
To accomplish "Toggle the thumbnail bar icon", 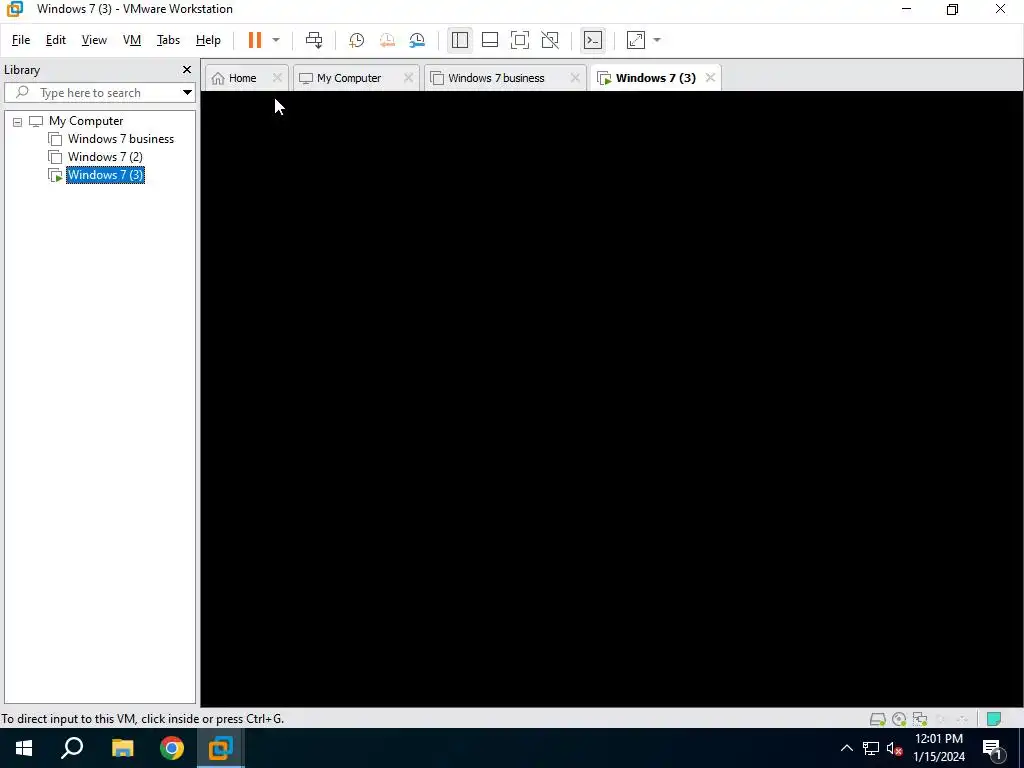I will coord(490,40).
